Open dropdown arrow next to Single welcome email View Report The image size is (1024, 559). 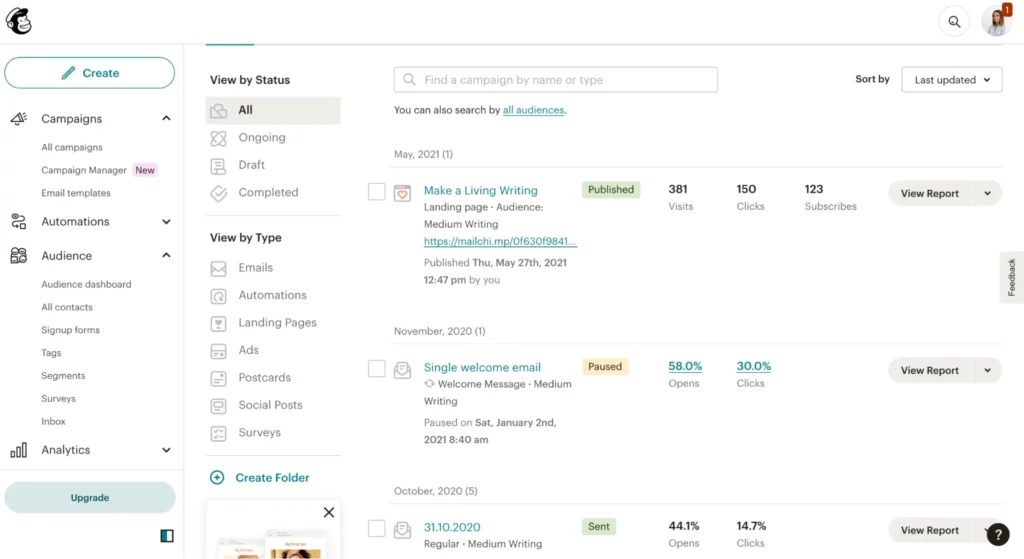pyautogui.click(x=987, y=370)
